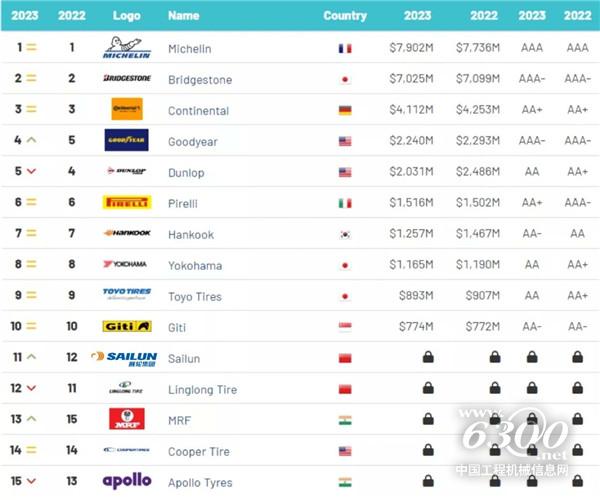
Task: Click the lock icon in Sailun's 2023 value column
Action: click(x=428, y=358)
